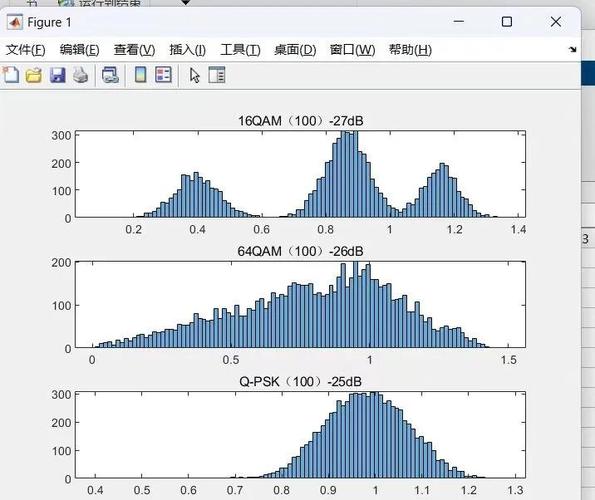The image size is (595, 500).
Task: Click the New Figure toolbar icon
Action: click(x=11, y=75)
